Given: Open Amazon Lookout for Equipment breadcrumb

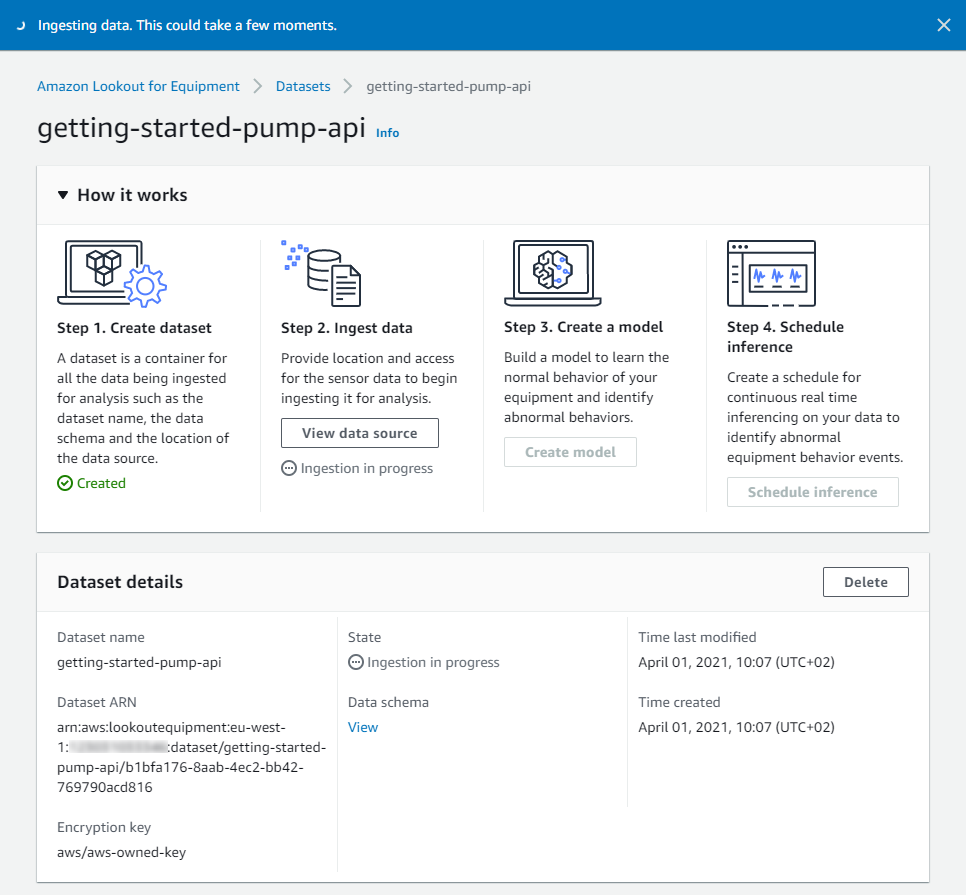Looking at the screenshot, I should tap(138, 86).
